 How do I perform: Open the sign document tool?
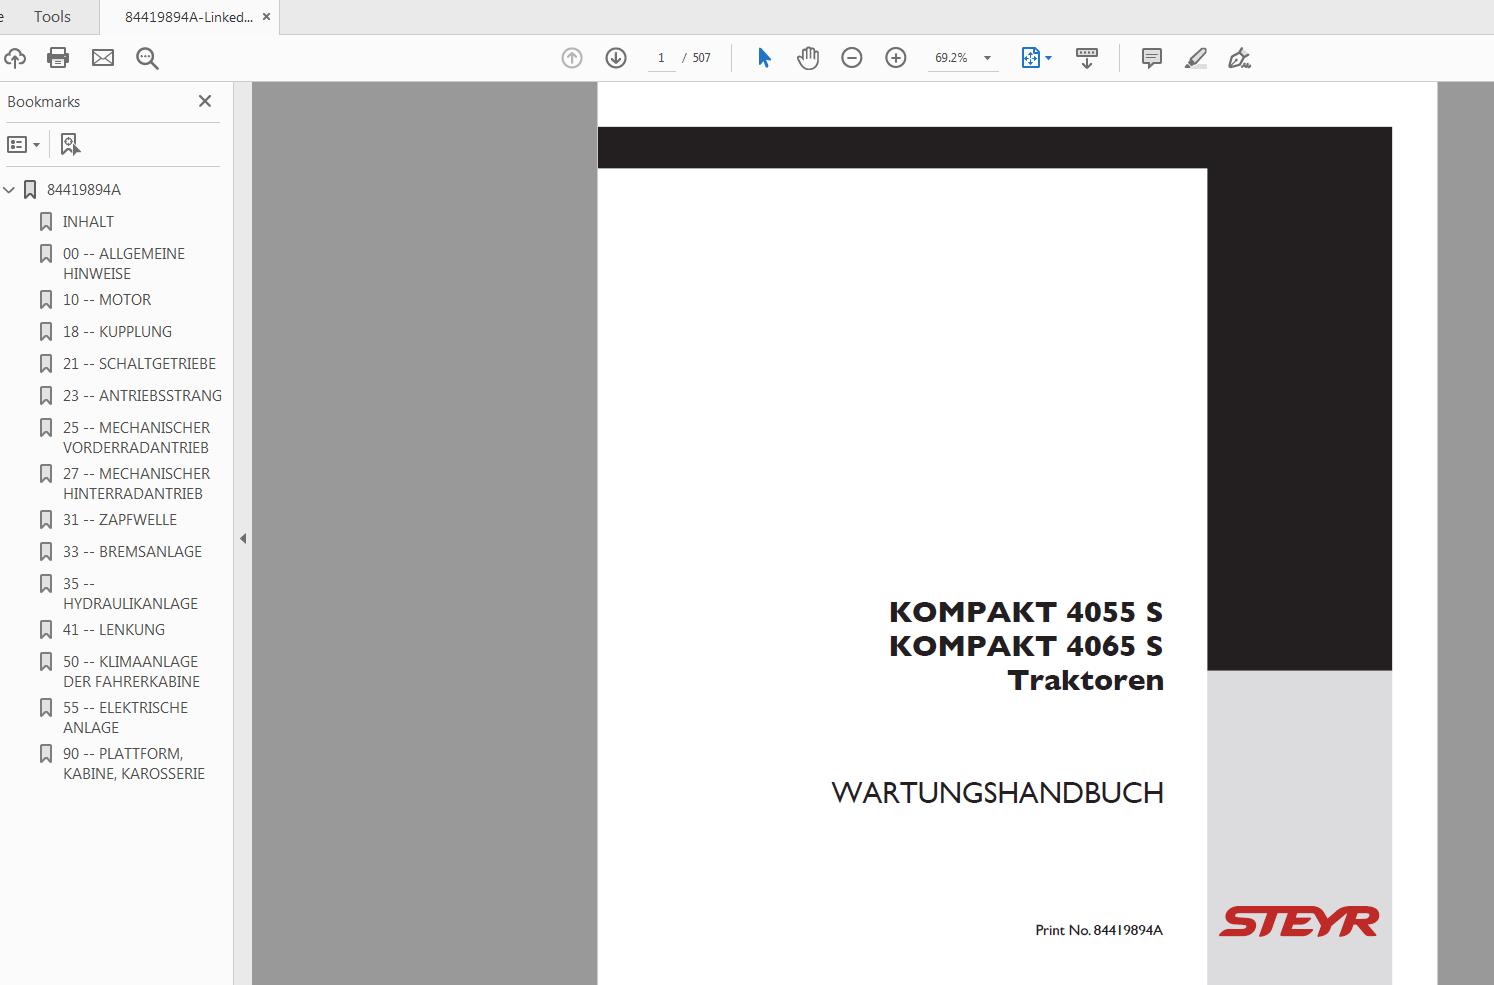1240,58
